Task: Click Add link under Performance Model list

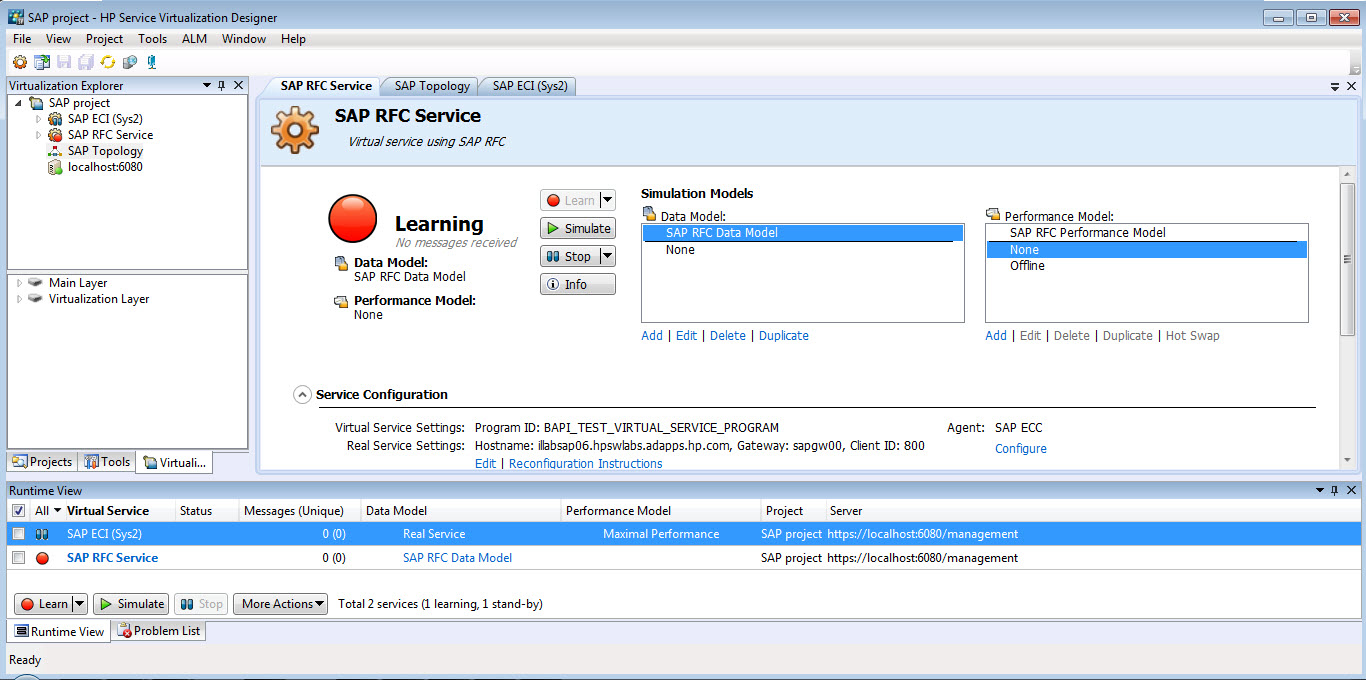Action: click(996, 336)
